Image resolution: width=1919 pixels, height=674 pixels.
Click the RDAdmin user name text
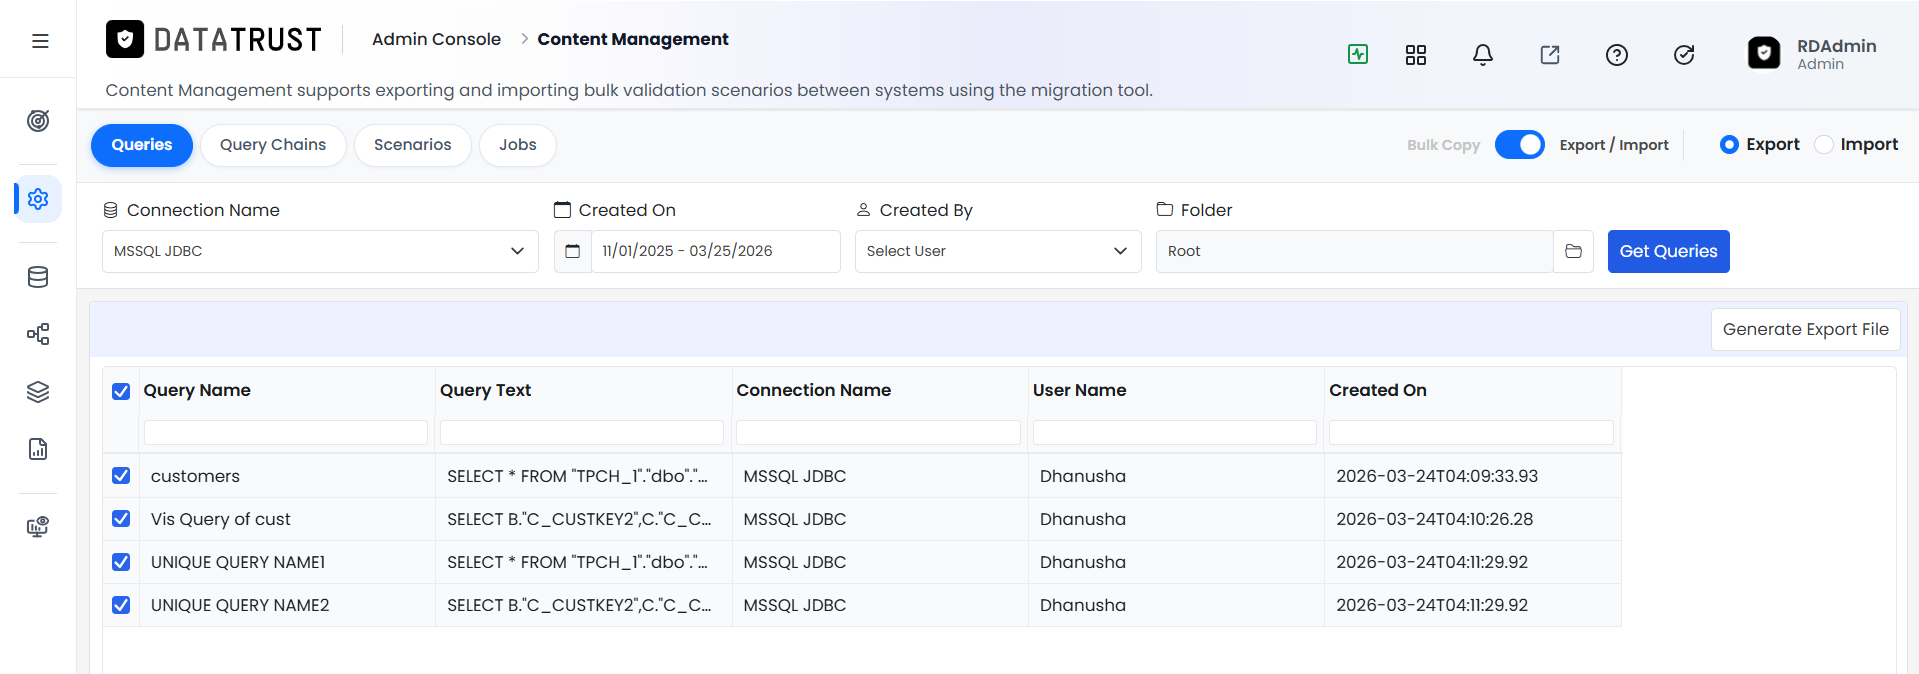pyautogui.click(x=1836, y=46)
